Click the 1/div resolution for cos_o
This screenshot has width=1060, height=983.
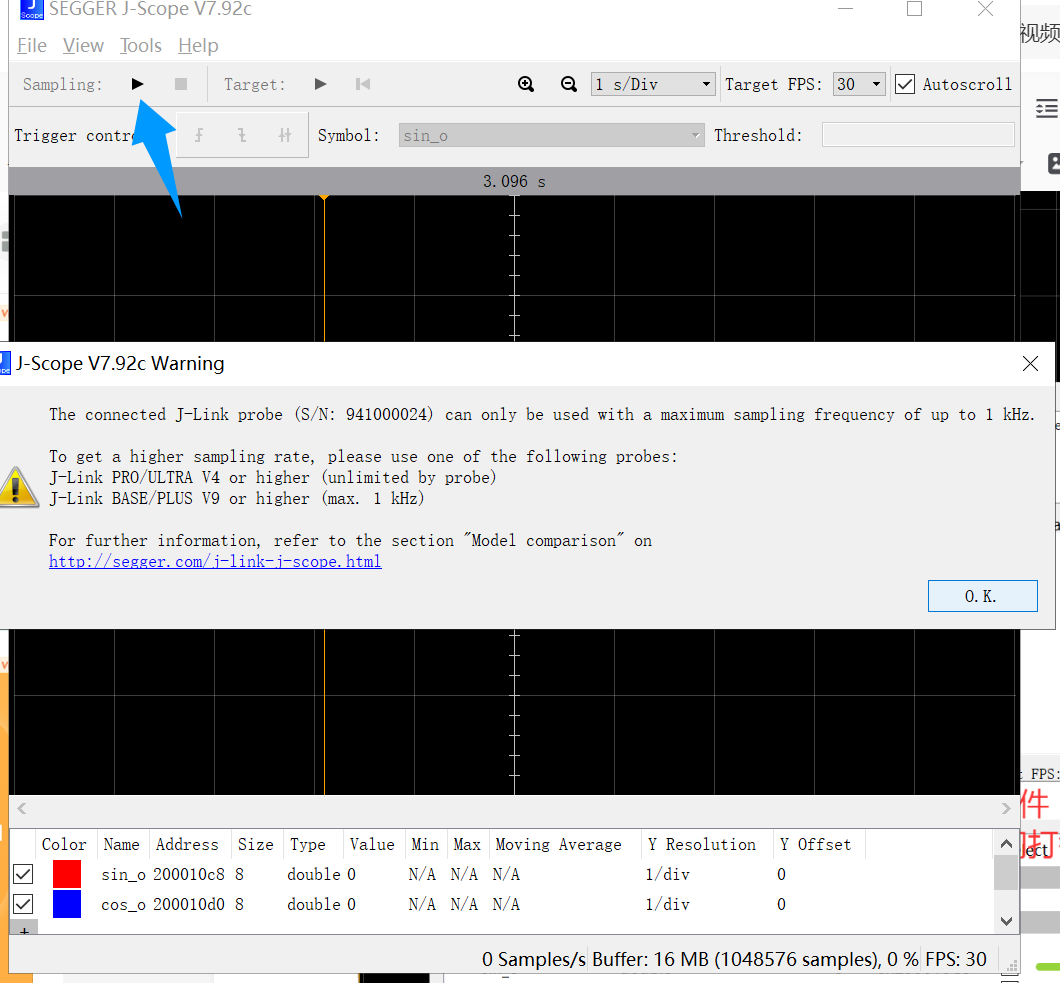pos(667,904)
